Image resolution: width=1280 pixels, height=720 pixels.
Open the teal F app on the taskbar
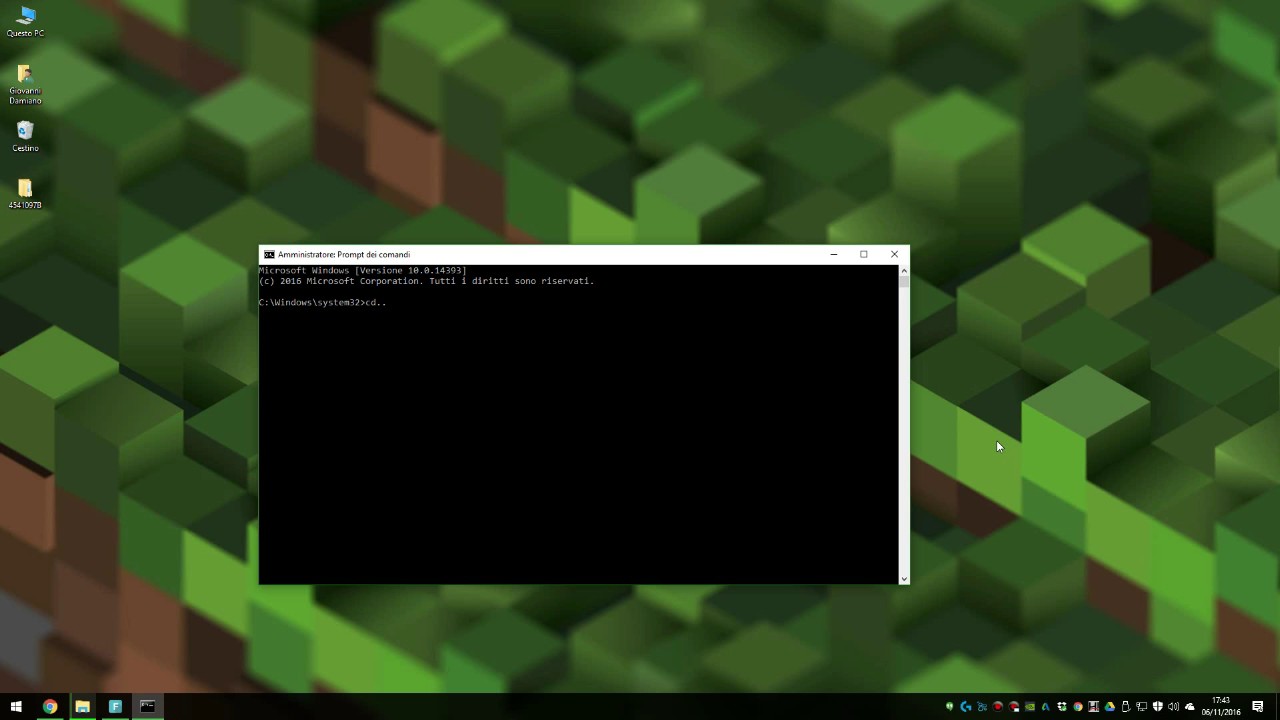[115, 706]
